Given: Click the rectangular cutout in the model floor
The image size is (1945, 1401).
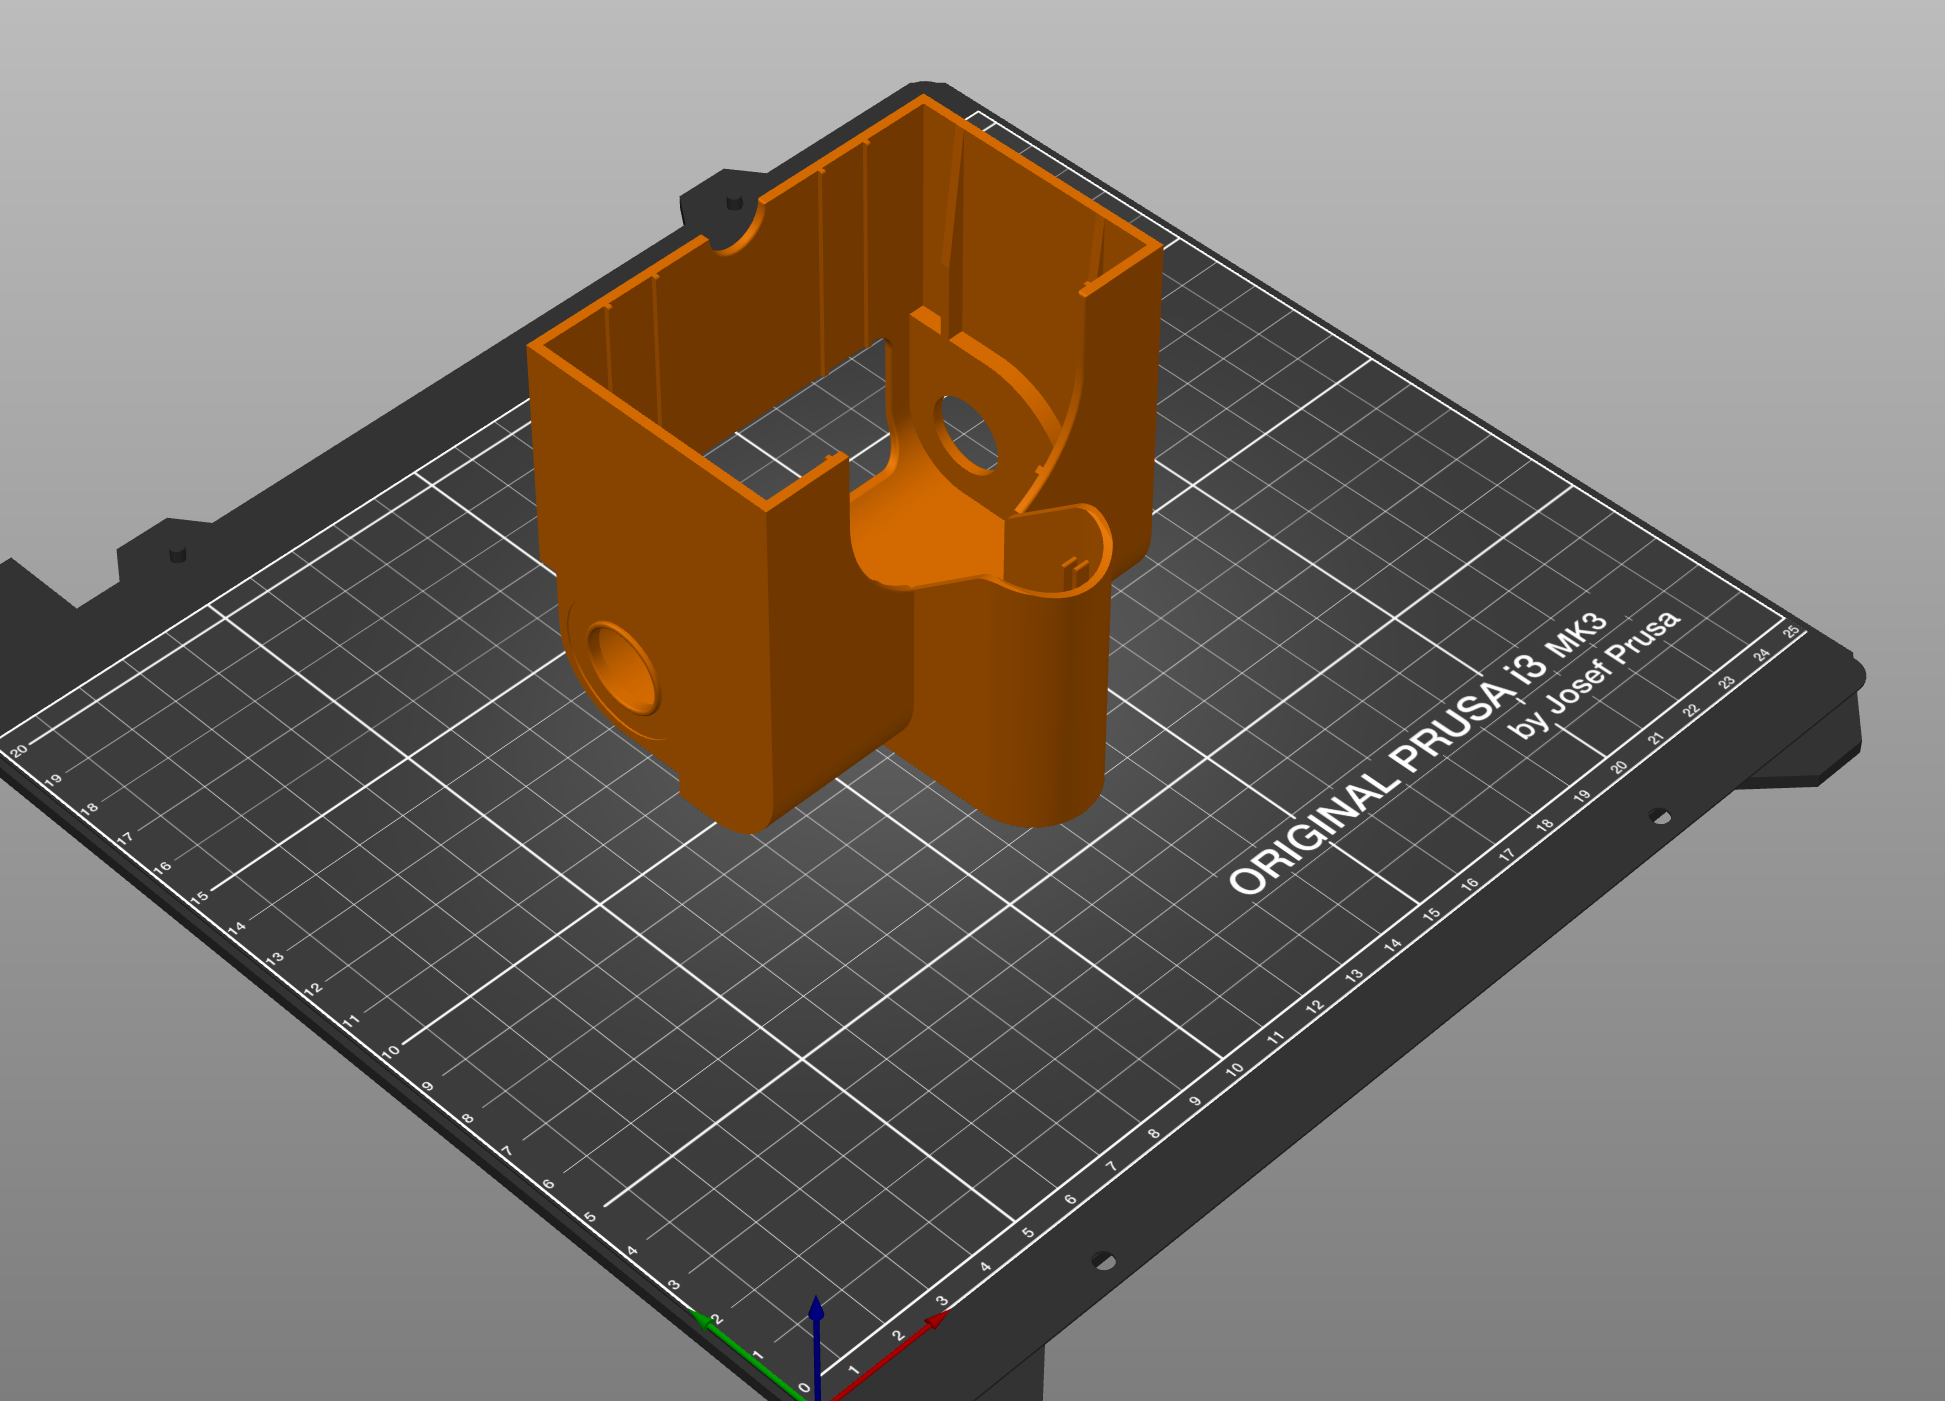Looking at the screenshot, I should point(800,420).
